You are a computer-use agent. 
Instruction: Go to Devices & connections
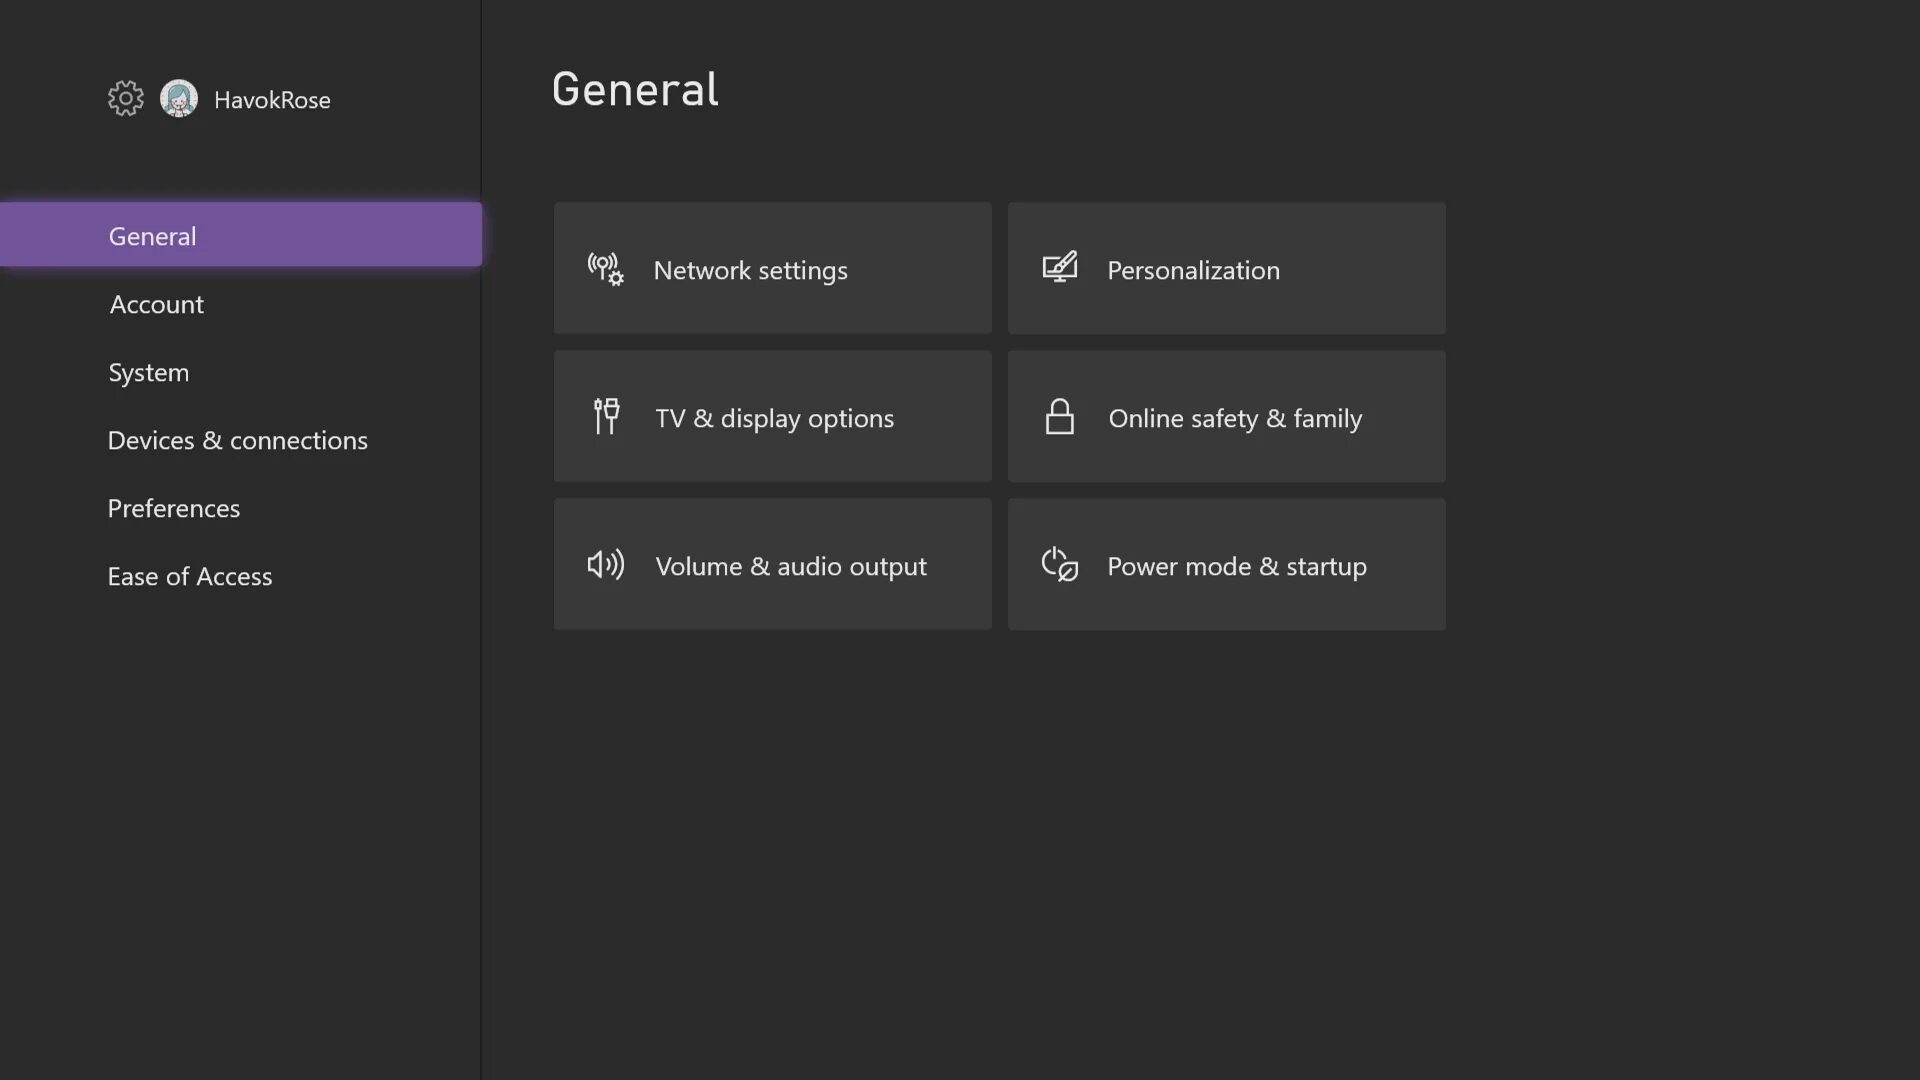tap(237, 440)
